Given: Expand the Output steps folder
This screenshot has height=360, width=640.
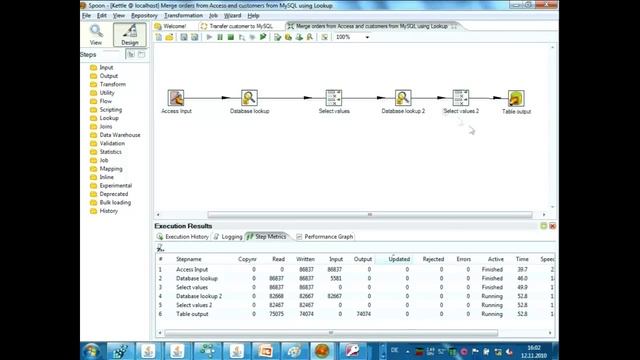Looking at the screenshot, I should coord(104,76).
